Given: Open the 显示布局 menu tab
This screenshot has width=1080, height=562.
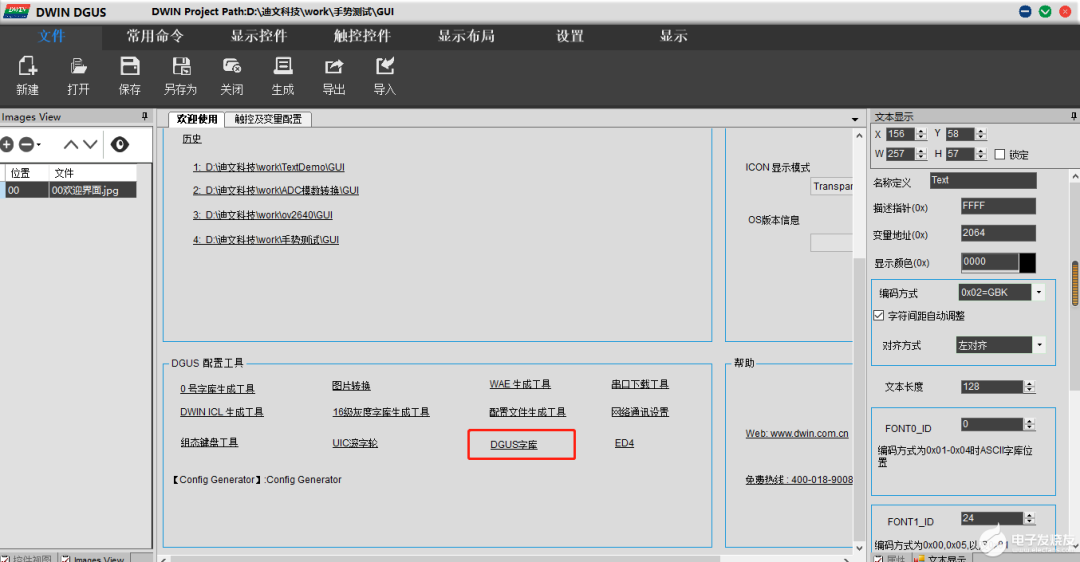Looking at the screenshot, I should [x=466, y=36].
